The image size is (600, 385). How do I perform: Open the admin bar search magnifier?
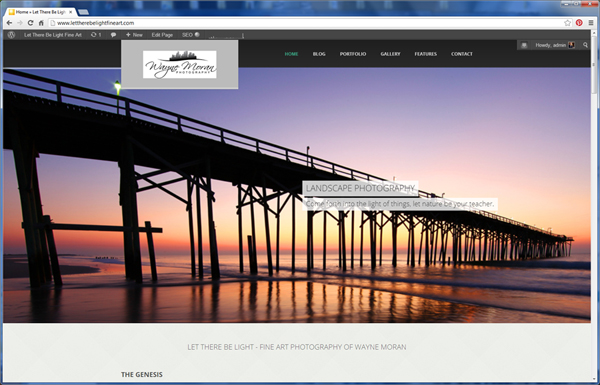[585, 45]
